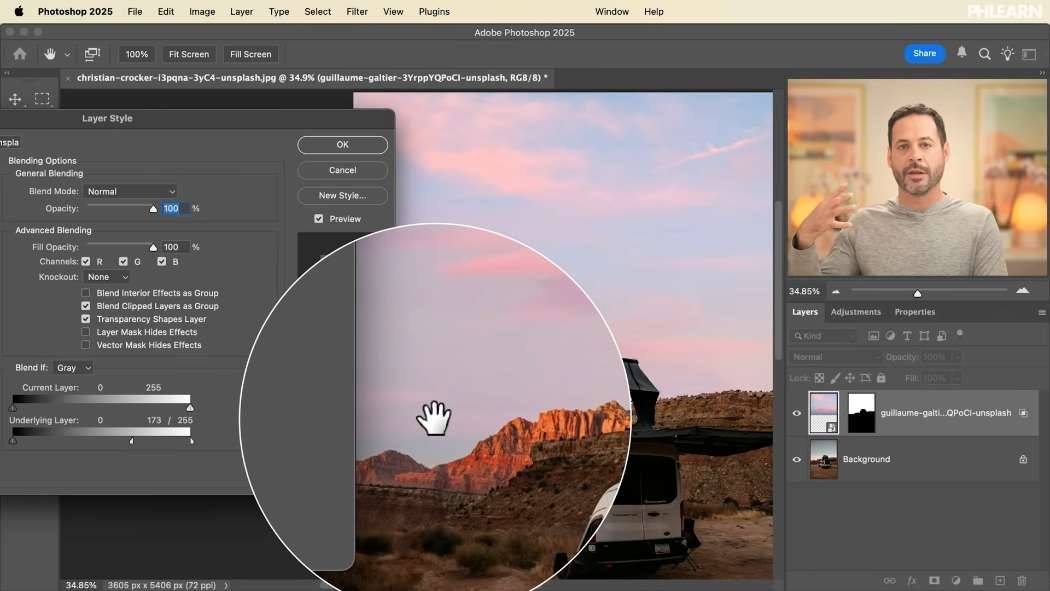Click the add layer style fx icon
1050x591 pixels.
(911, 581)
